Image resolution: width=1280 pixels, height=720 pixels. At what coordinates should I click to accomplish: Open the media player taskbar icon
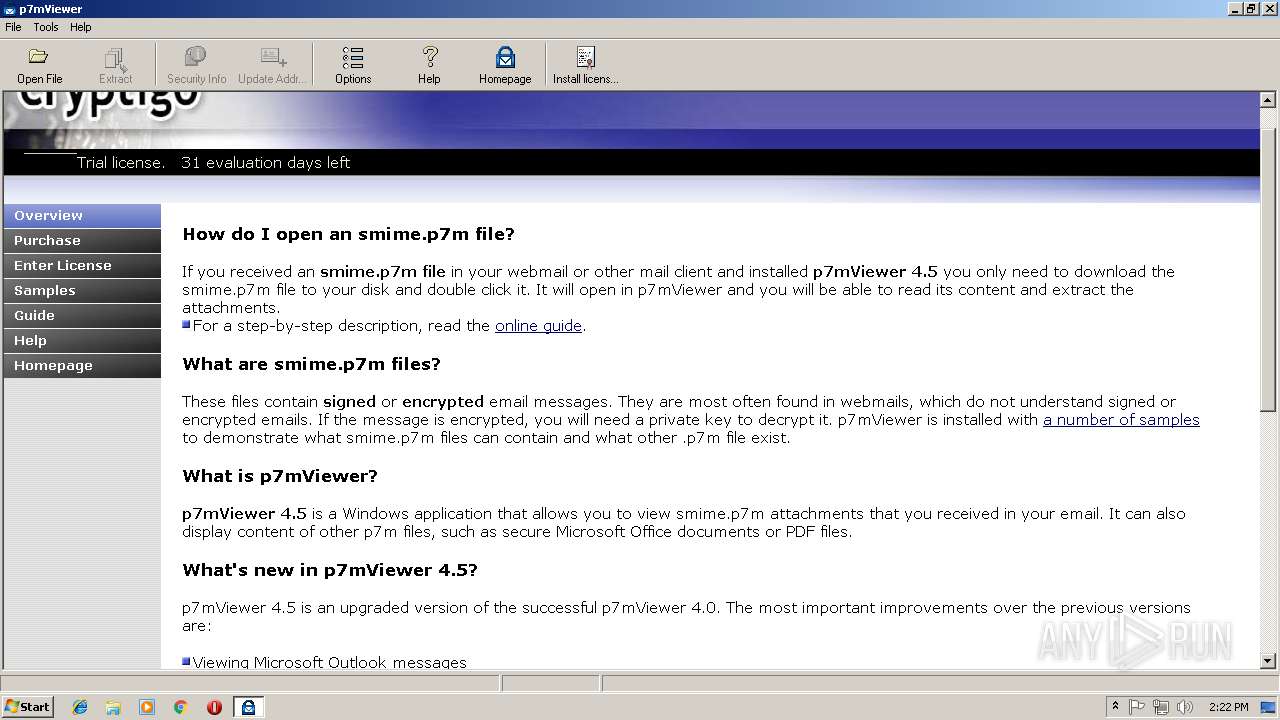(x=147, y=707)
